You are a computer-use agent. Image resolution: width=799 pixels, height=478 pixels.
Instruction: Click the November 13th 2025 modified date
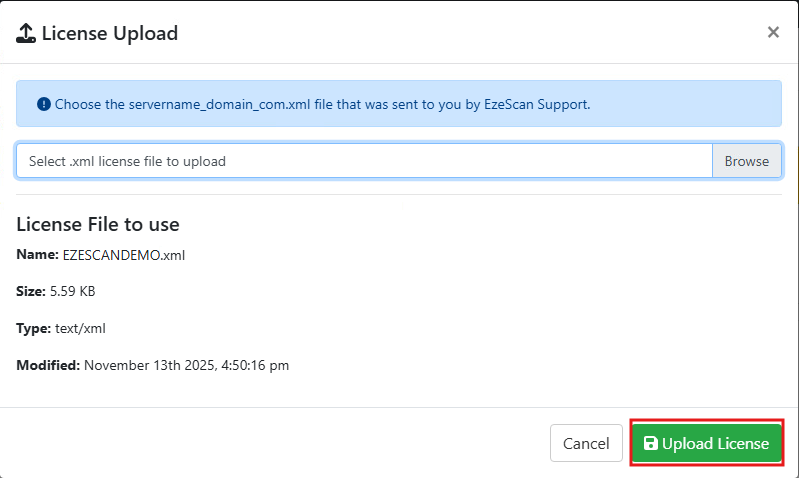click(x=186, y=365)
